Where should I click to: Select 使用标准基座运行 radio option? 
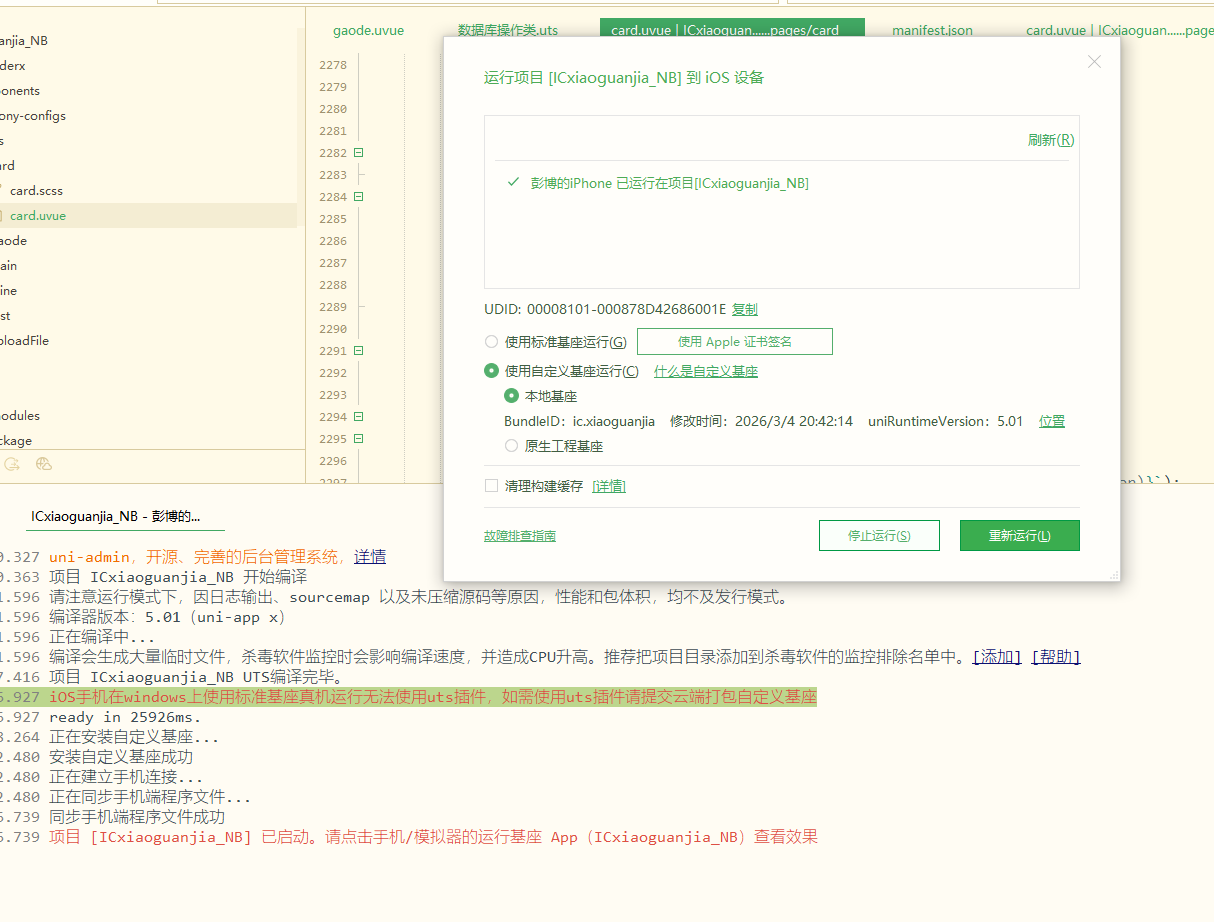pos(492,342)
